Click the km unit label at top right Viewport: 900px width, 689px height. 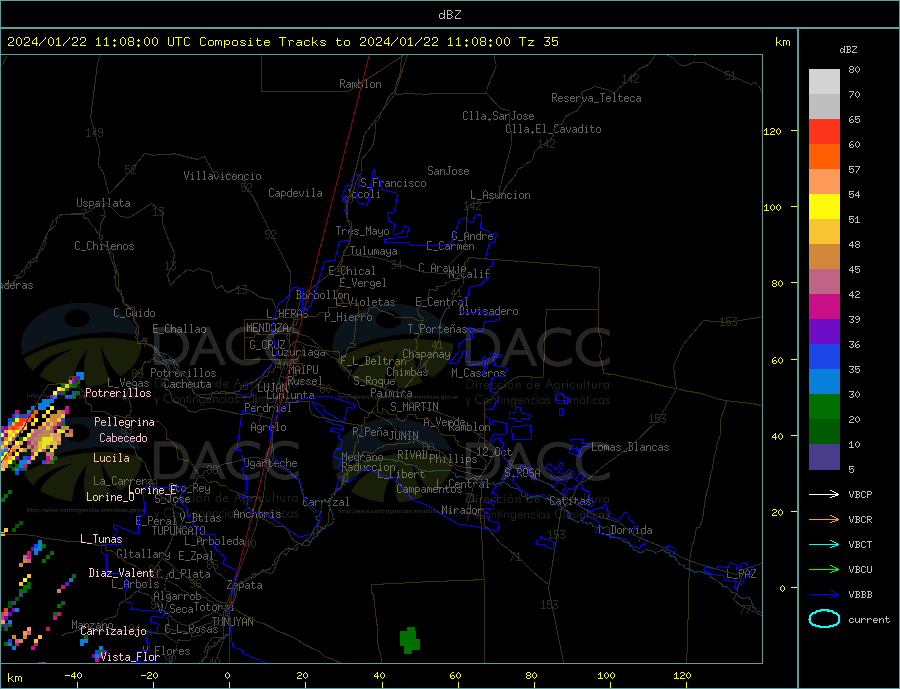[x=782, y=42]
